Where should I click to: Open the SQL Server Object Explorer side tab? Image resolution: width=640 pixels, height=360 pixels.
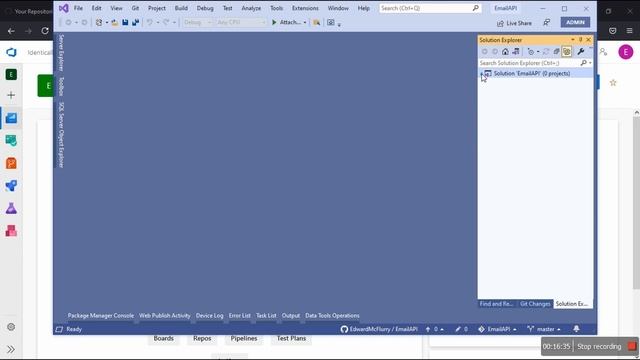point(61,135)
